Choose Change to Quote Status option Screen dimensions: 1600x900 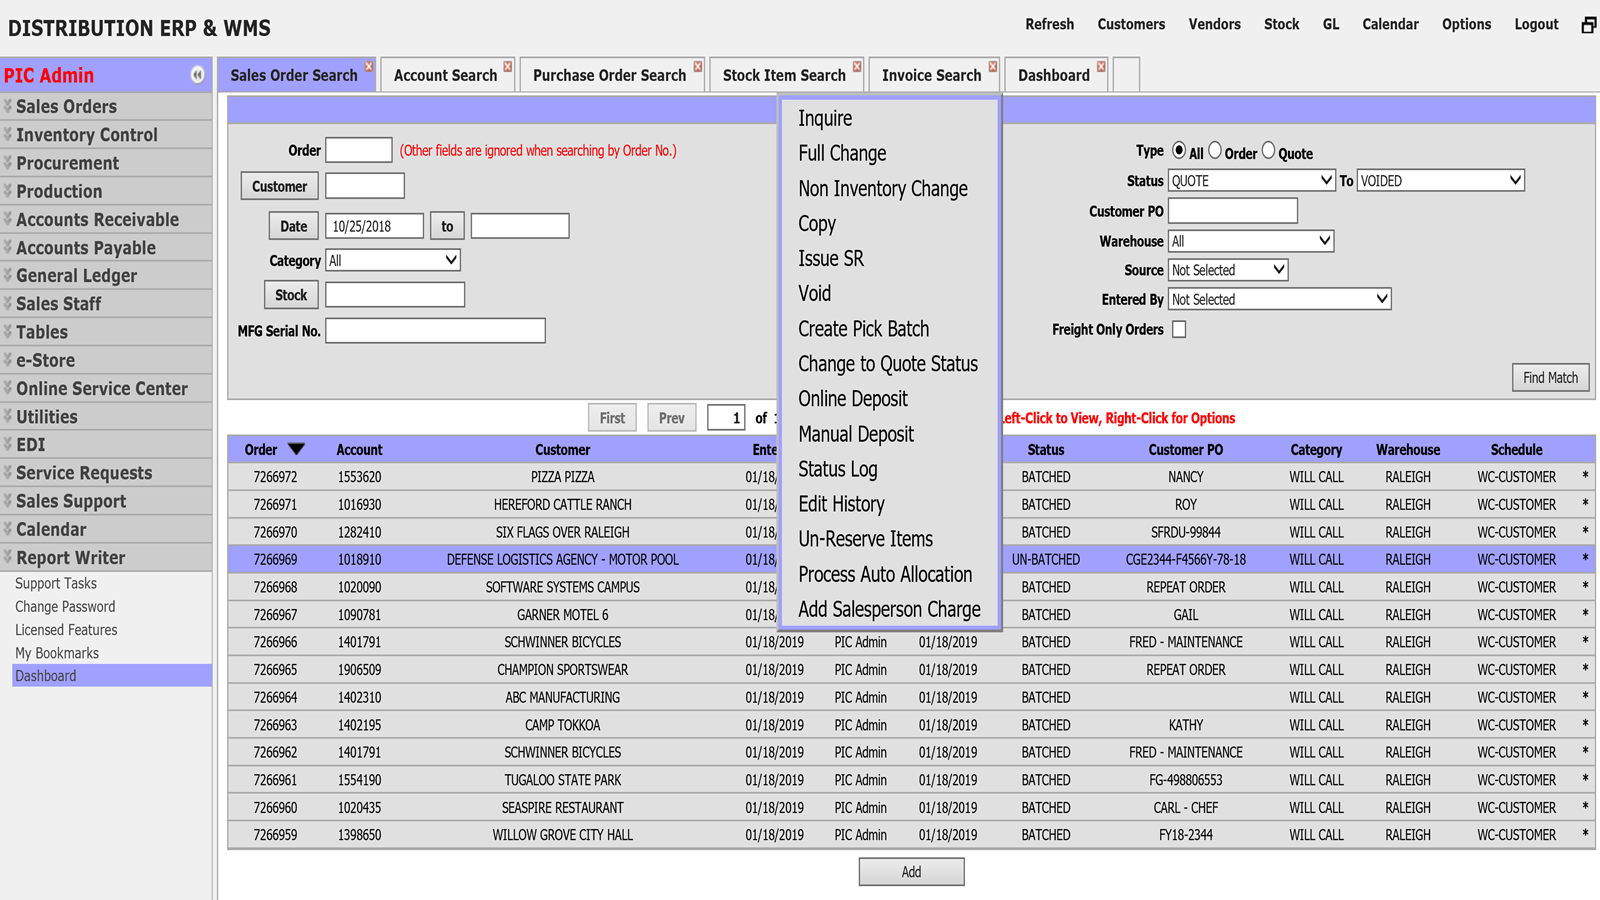click(890, 364)
